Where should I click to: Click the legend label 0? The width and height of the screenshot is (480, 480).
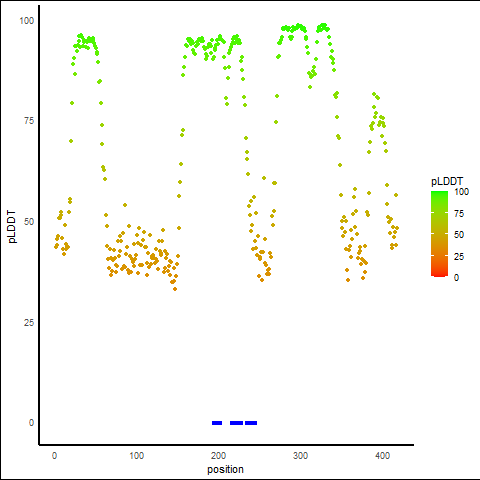point(457,278)
